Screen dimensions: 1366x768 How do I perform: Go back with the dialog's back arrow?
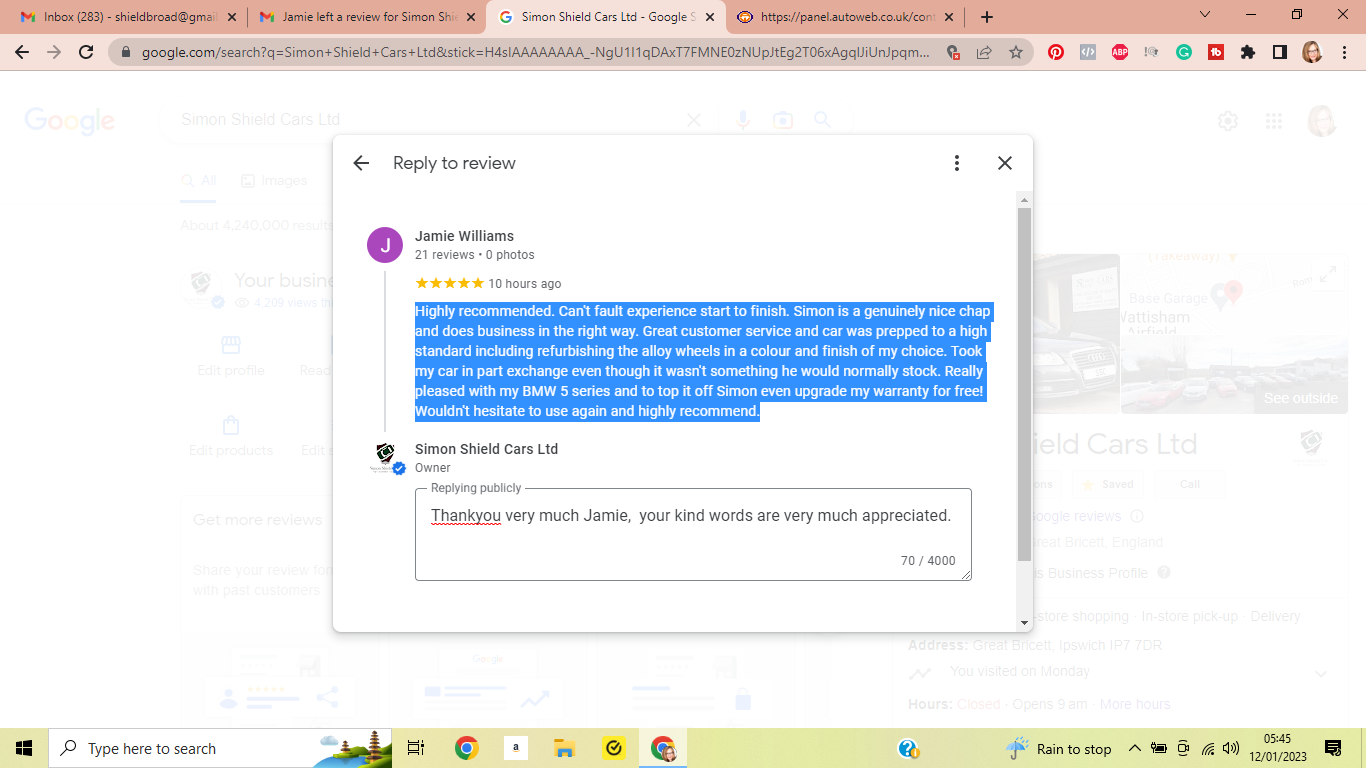click(361, 163)
